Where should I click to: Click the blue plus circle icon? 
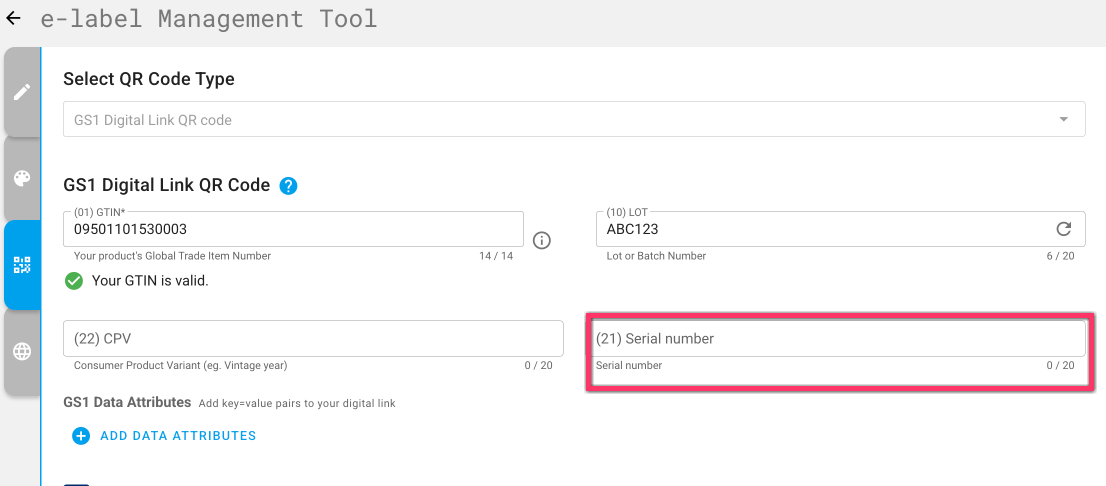[81, 436]
